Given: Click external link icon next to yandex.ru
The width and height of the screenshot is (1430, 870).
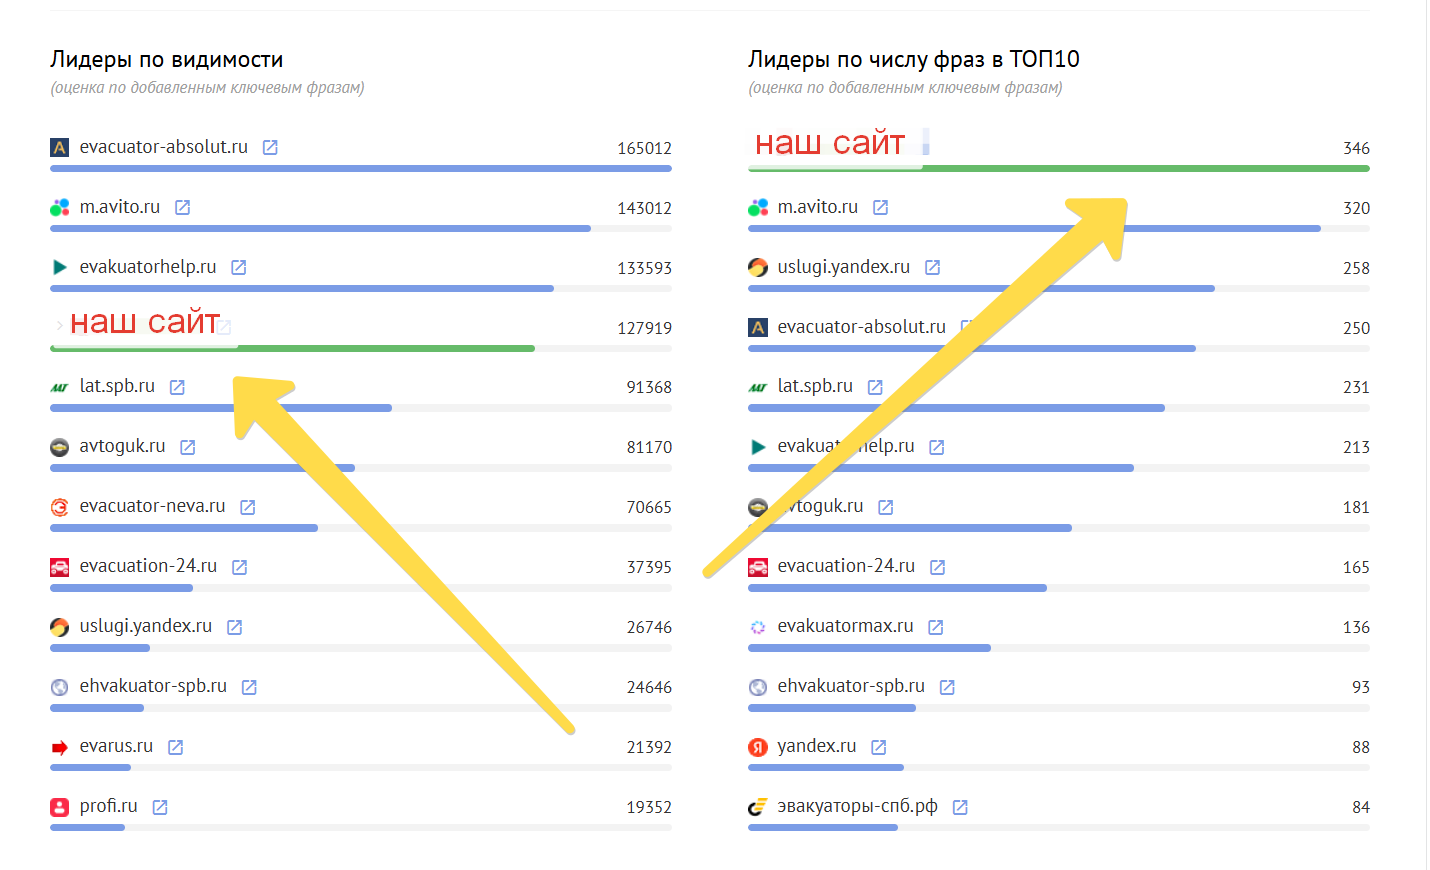Looking at the screenshot, I should [x=878, y=747].
